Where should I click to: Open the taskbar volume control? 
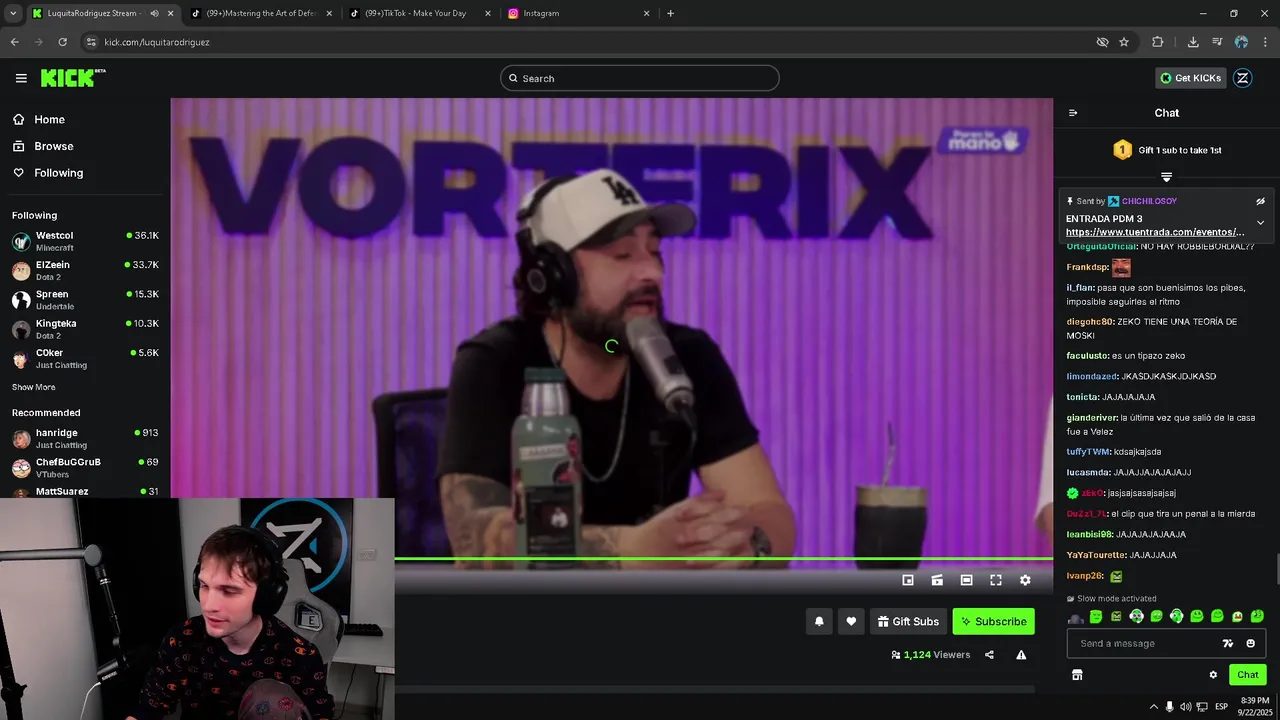click(1185, 706)
